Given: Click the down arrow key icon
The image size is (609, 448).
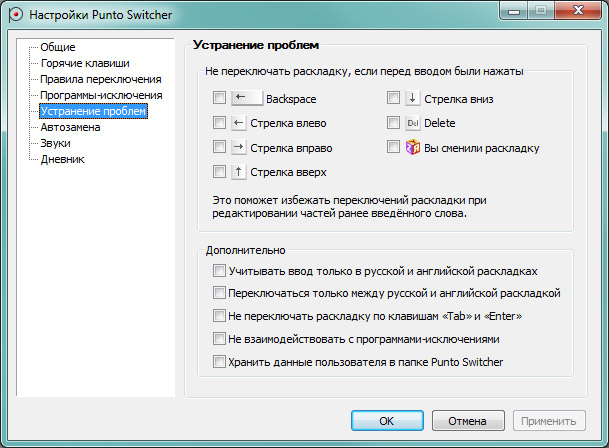Looking at the screenshot, I should click(x=413, y=99).
